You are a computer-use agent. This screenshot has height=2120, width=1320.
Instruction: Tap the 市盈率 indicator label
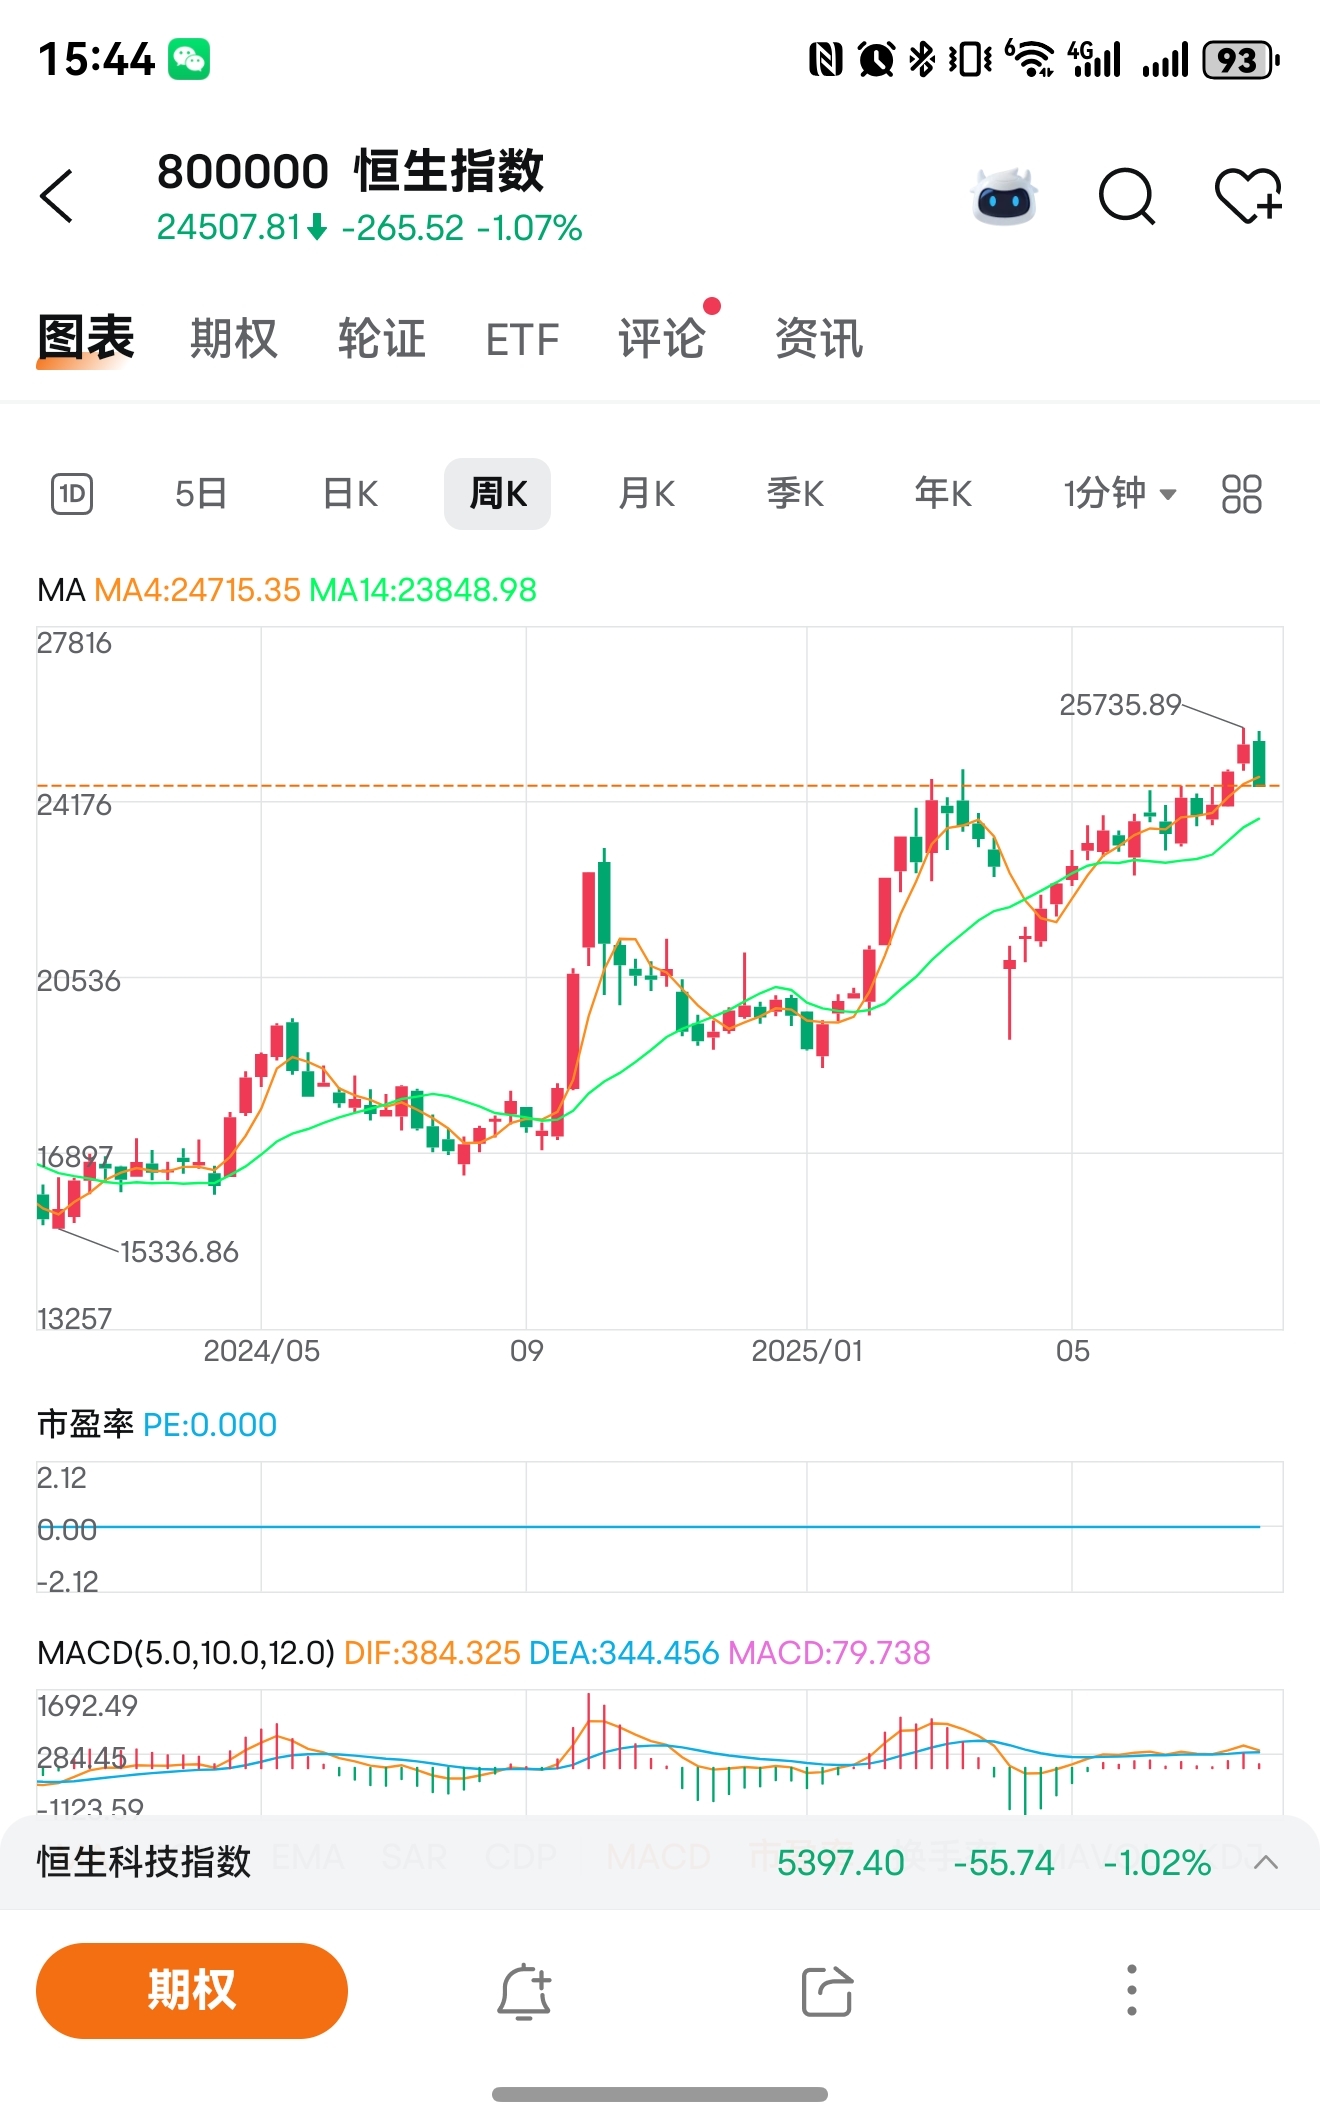[85, 1424]
